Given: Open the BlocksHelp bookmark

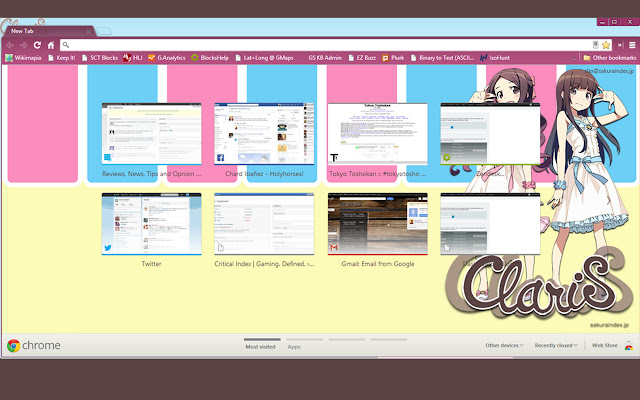Looking at the screenshot, I should [x=210, y=58].
